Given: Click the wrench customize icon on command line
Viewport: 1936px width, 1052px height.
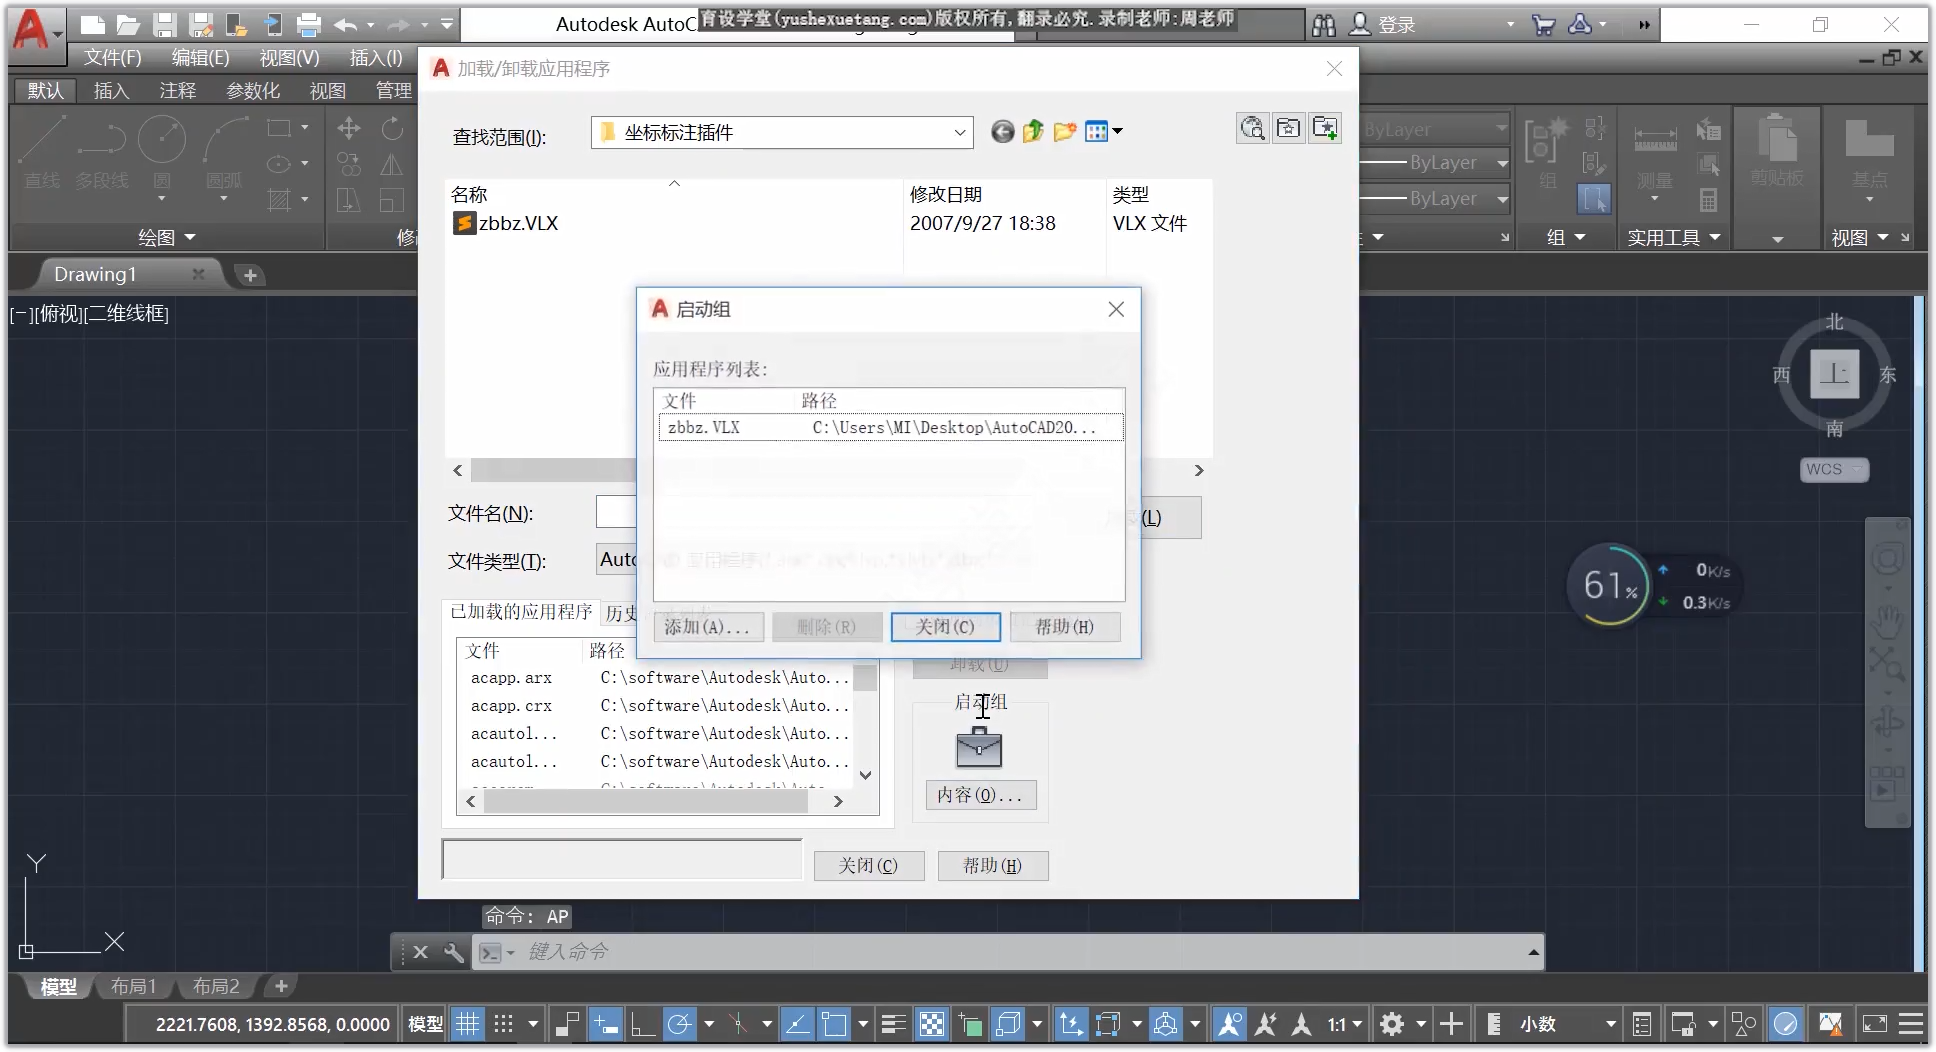Looking at the screenshot, I should [454, 952].
